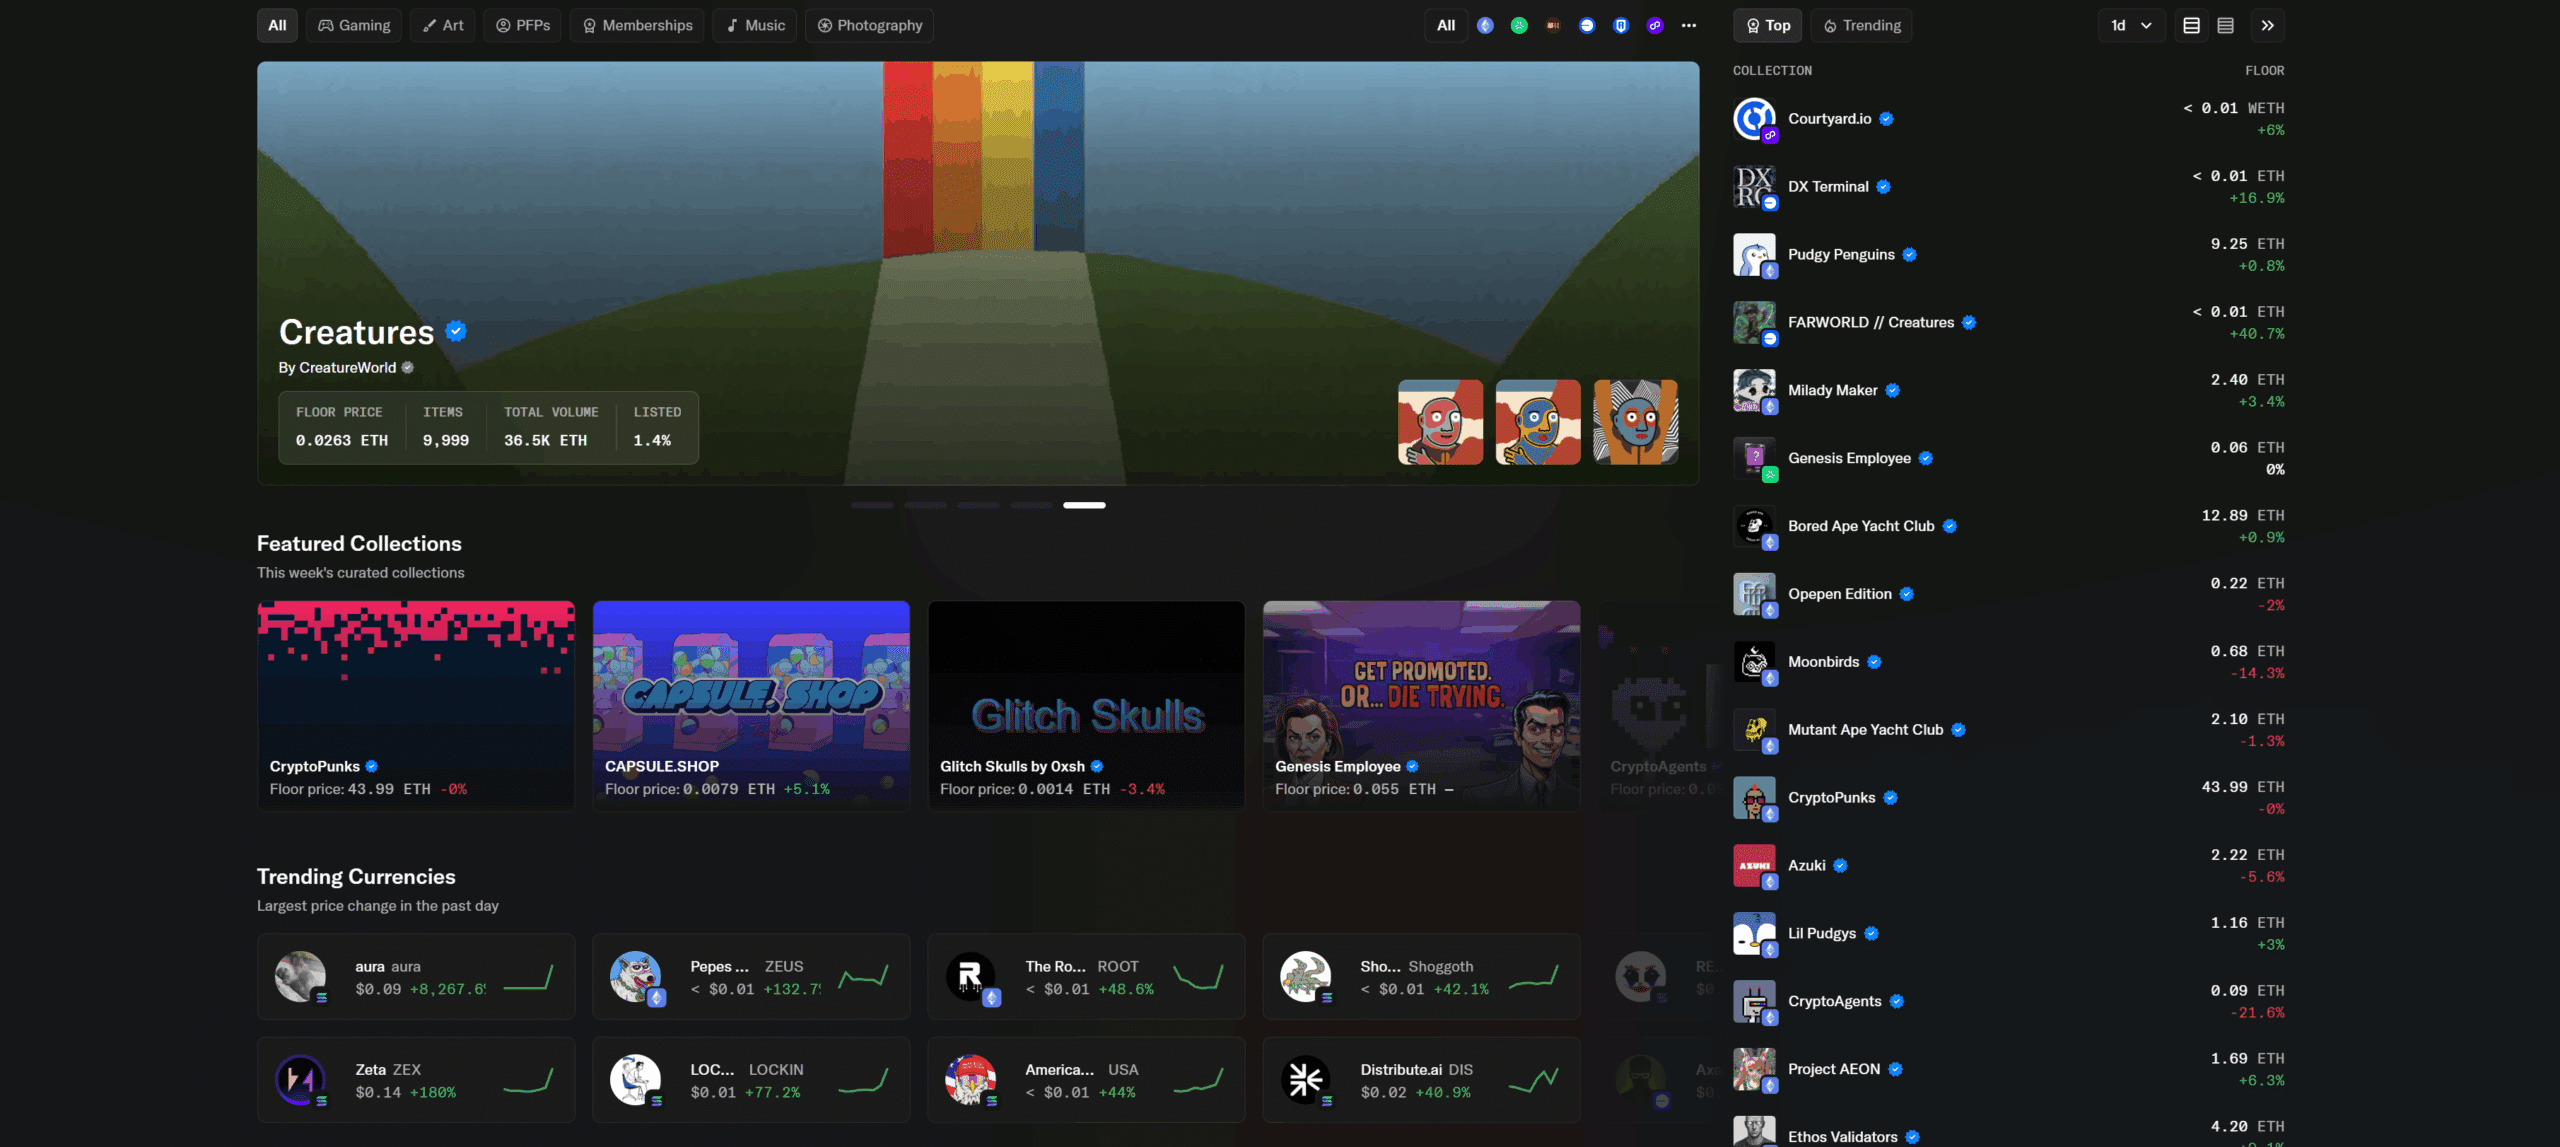Click the FLOOR column header
Viewport: 2560px width, 1147px height.
coord(2264,71)
